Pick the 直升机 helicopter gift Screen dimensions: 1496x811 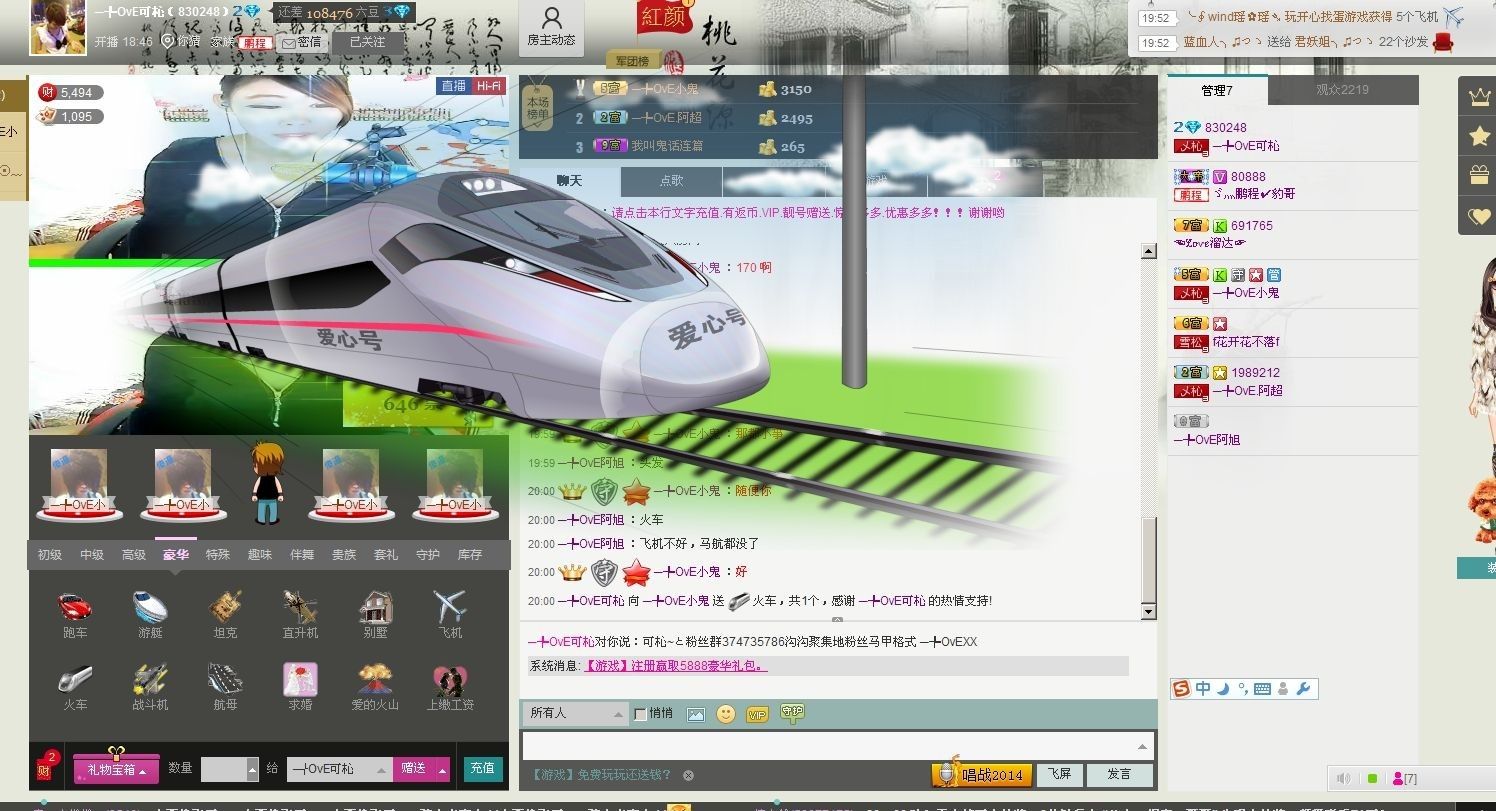(300, 614)
